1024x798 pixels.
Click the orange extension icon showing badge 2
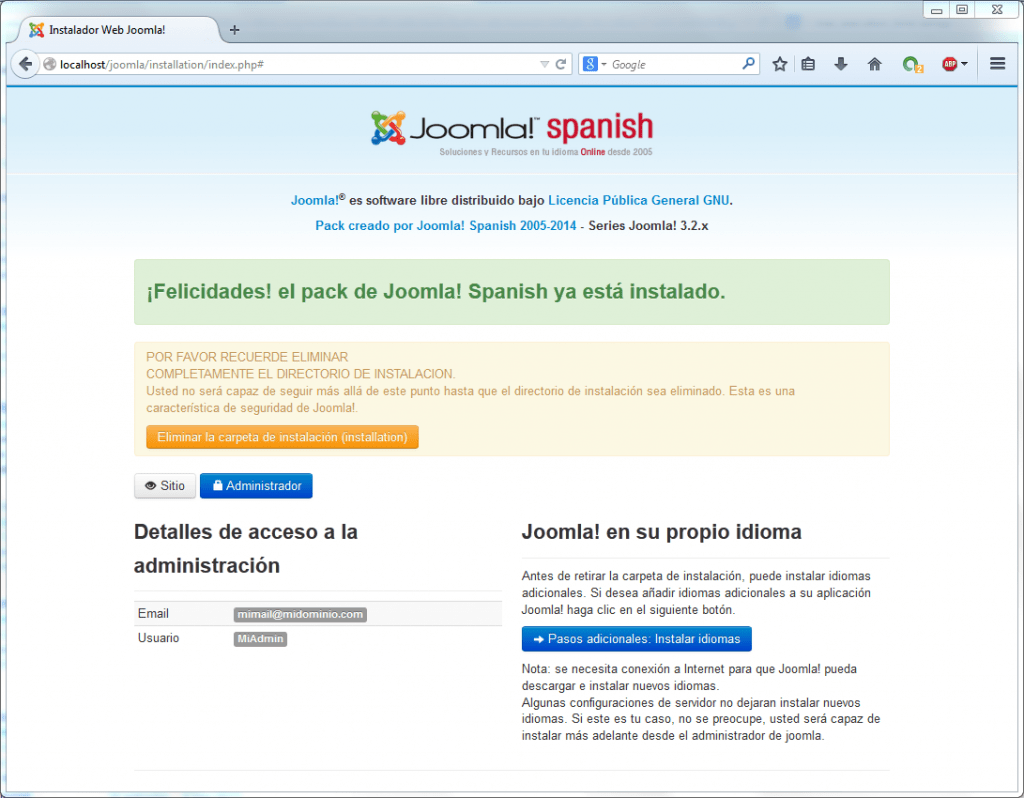coord(911,63)
